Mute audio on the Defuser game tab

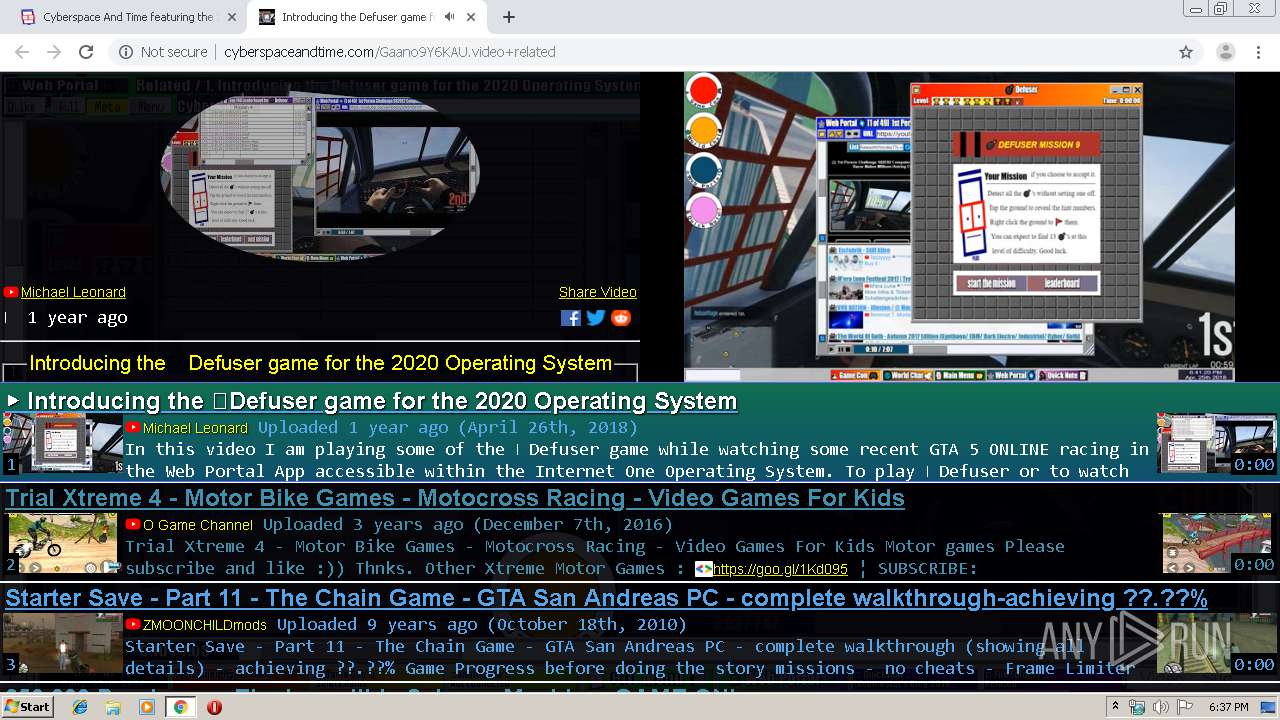point(450,17)
